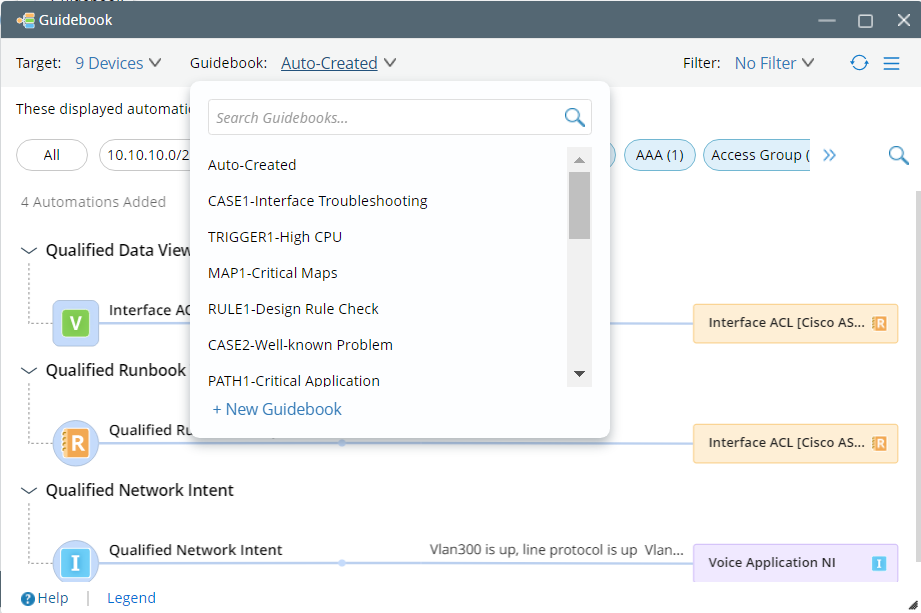The height and width of the screenshot is (613, 921).
Task: Click inside the Search Guidebooks field
Action: click(380, 117)
